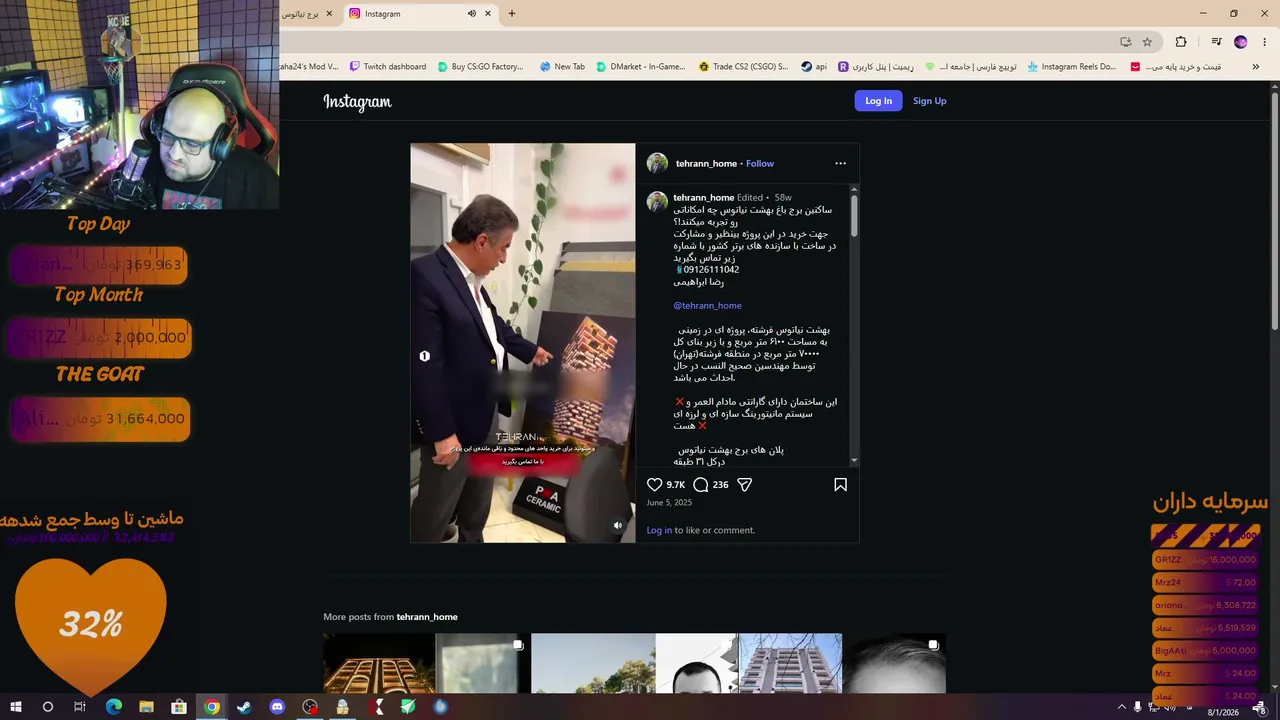Open the notification center icon
This screenshot has height=720, width=1280.
pos(1259,708)
